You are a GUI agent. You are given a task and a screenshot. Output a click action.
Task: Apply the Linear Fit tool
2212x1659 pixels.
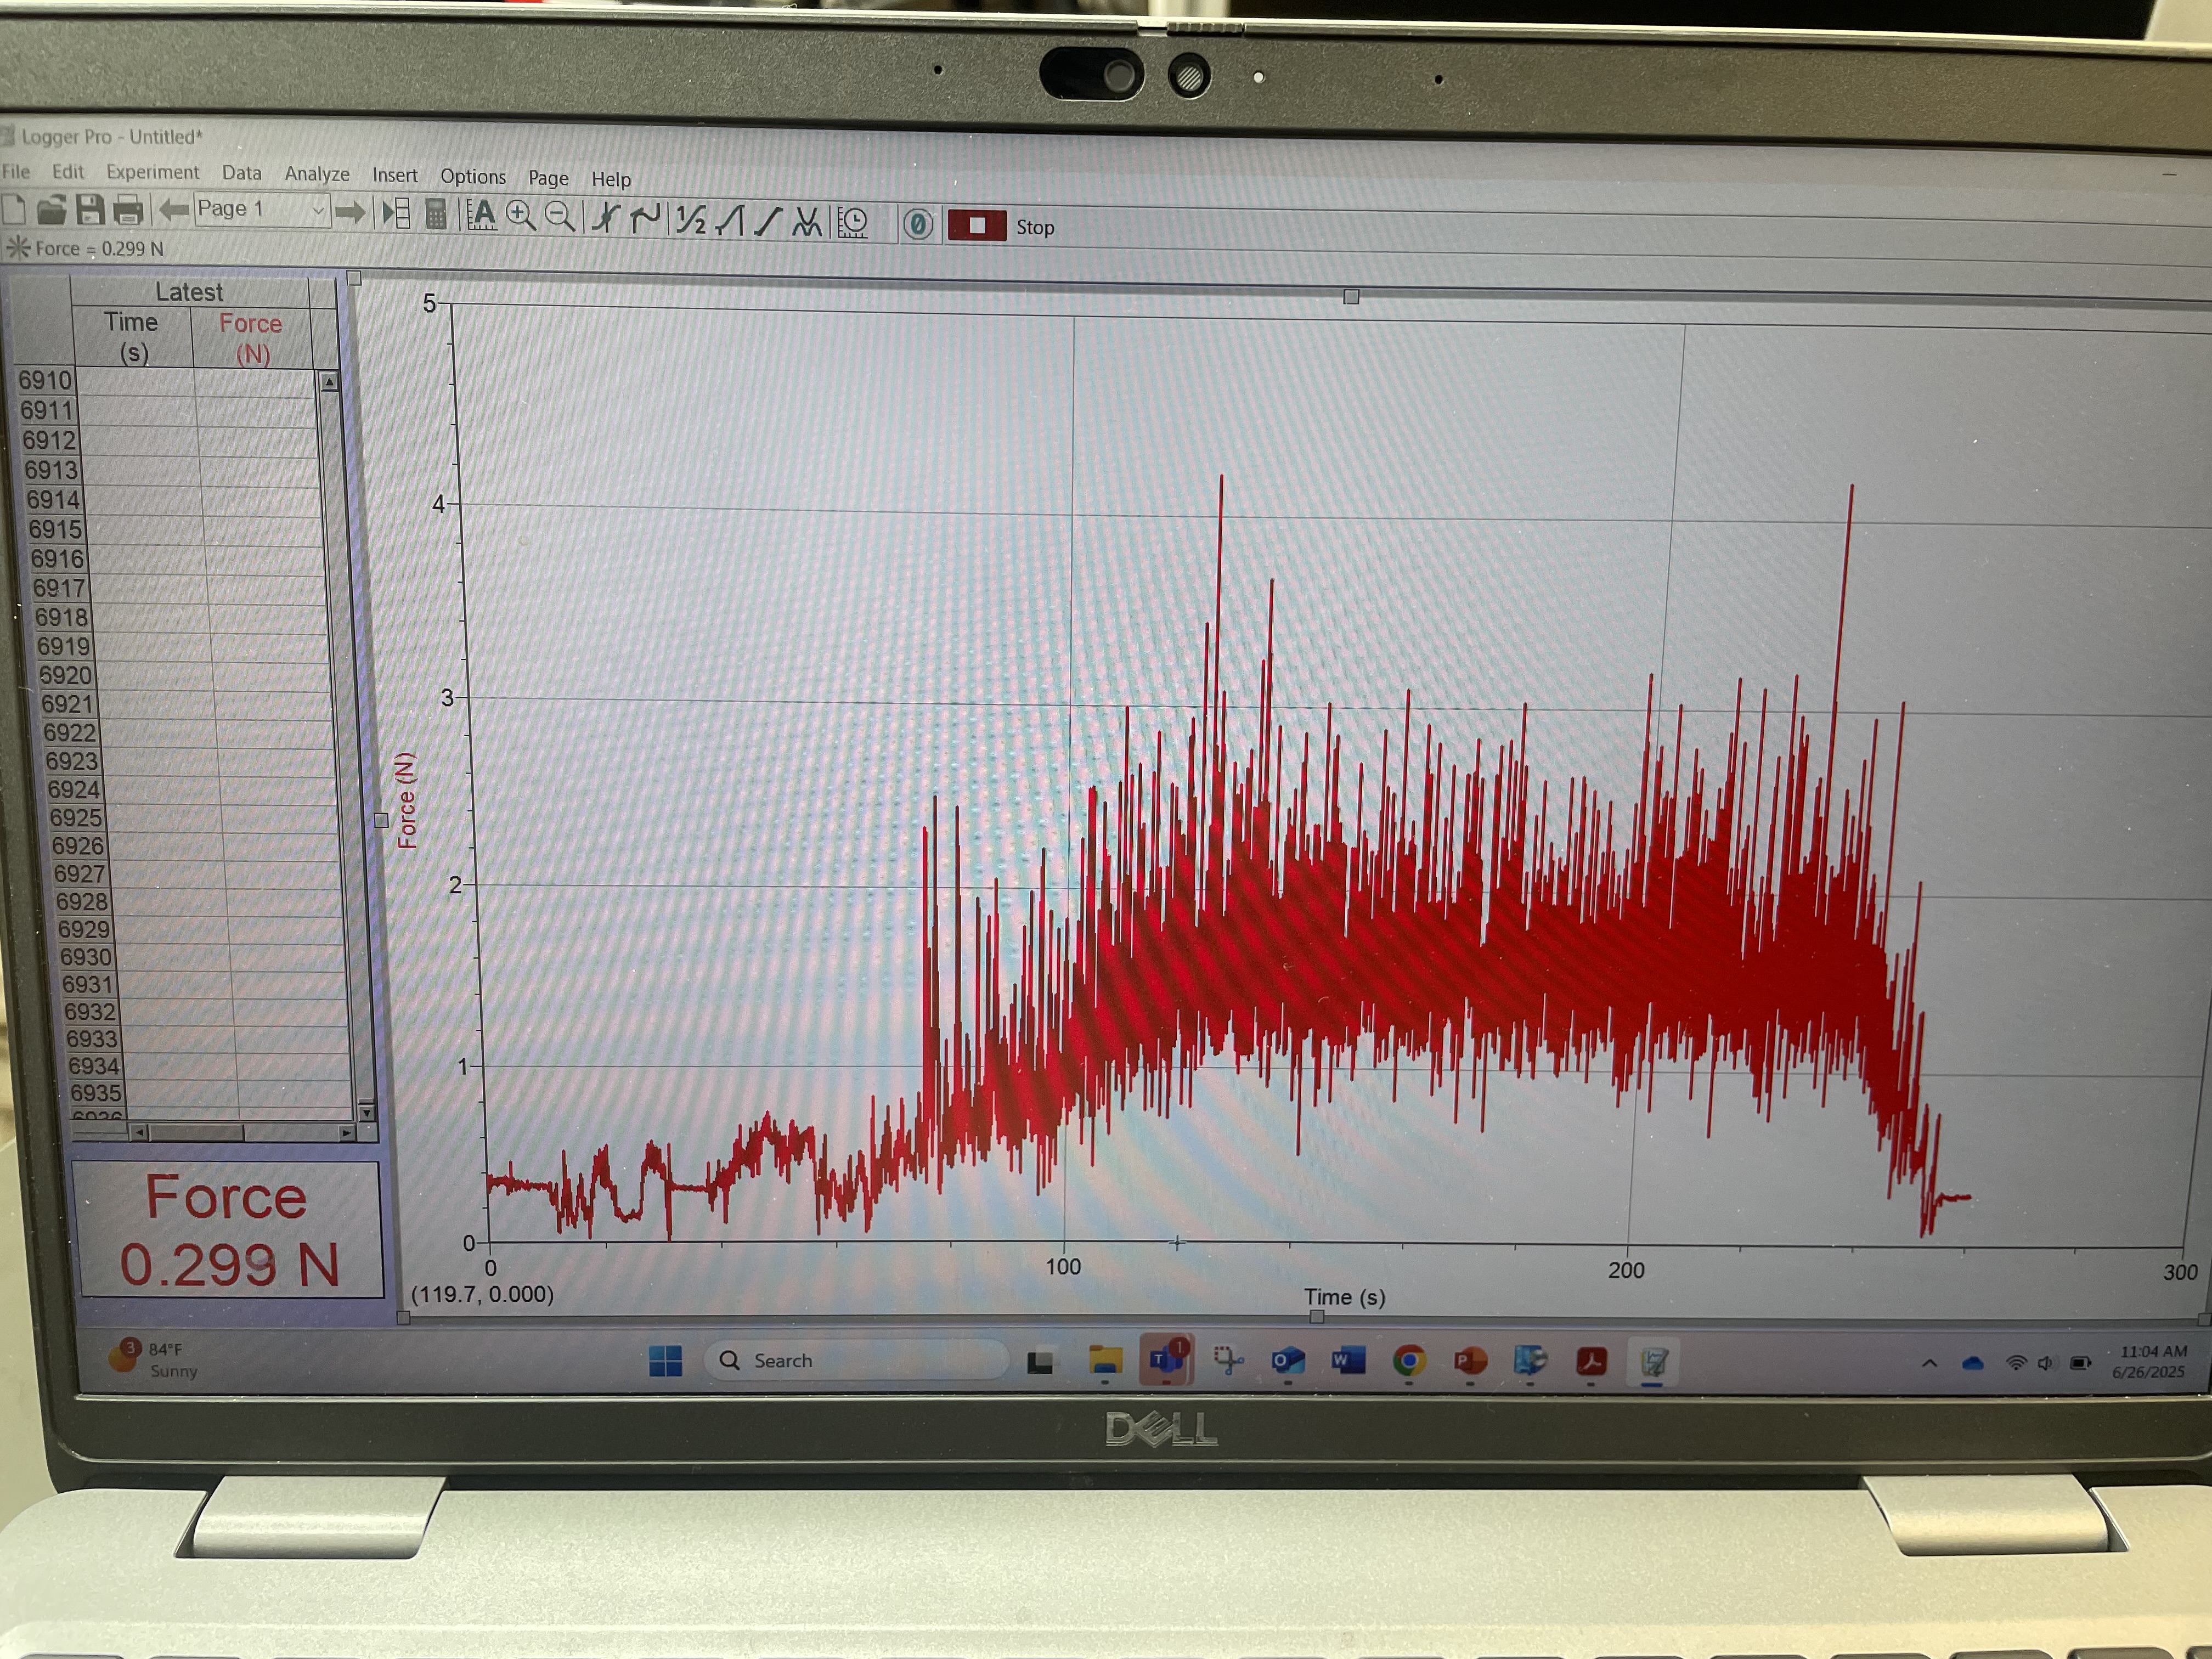(768, 221)
